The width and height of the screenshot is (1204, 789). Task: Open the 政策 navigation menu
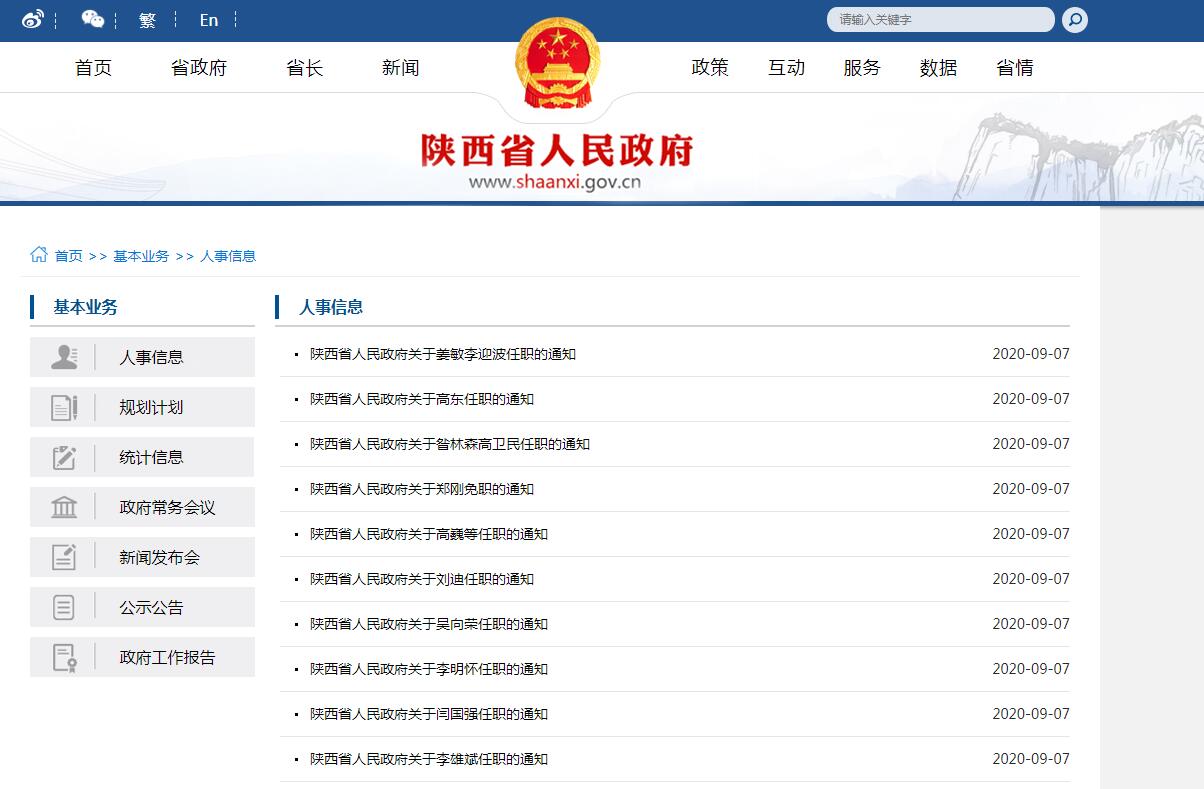pos(710,68)
